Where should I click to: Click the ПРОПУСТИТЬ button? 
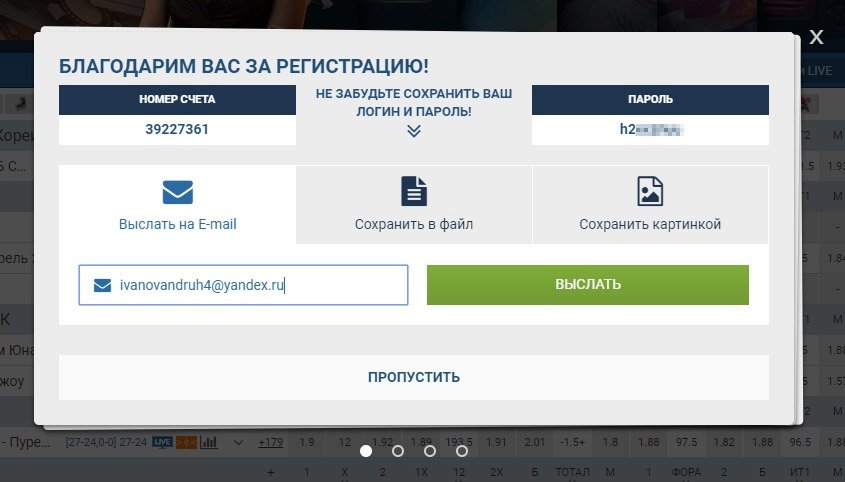click(x=414, y=377)
